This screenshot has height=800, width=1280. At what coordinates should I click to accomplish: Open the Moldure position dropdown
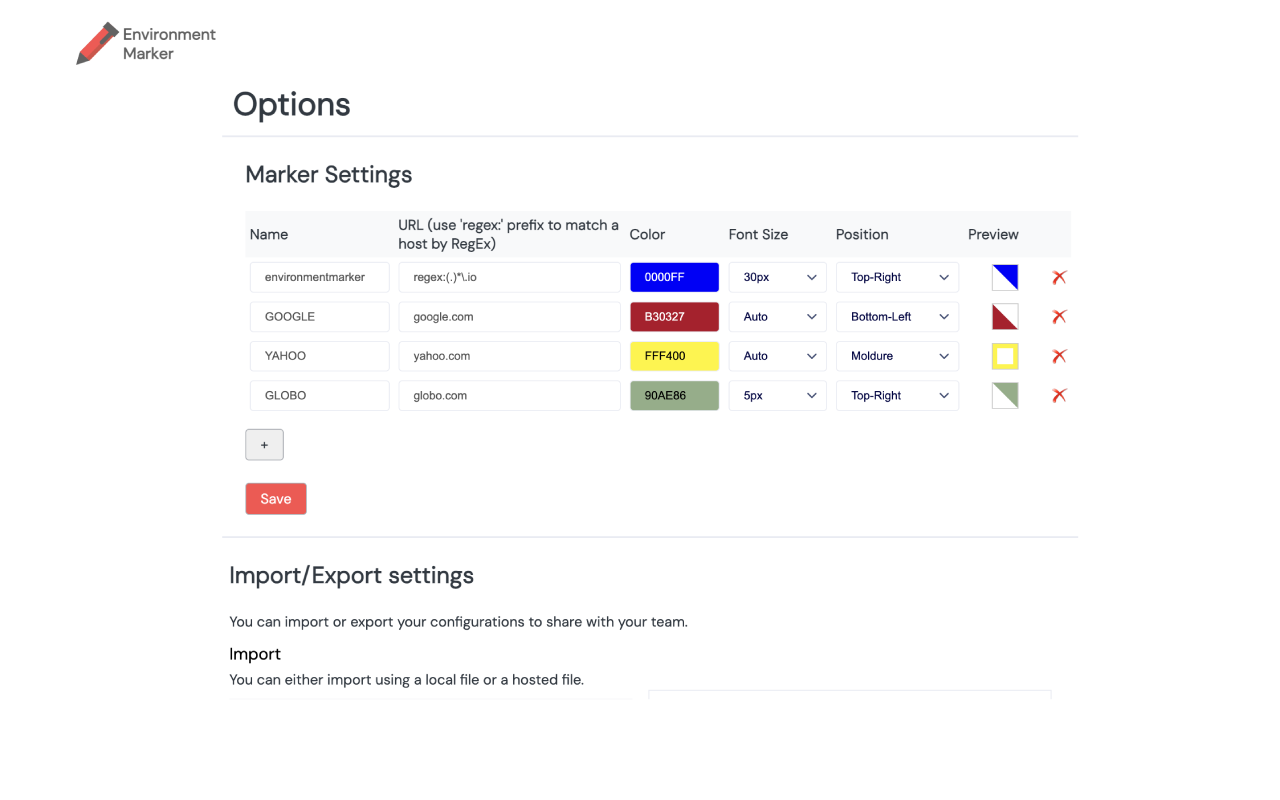coord(897,356)
